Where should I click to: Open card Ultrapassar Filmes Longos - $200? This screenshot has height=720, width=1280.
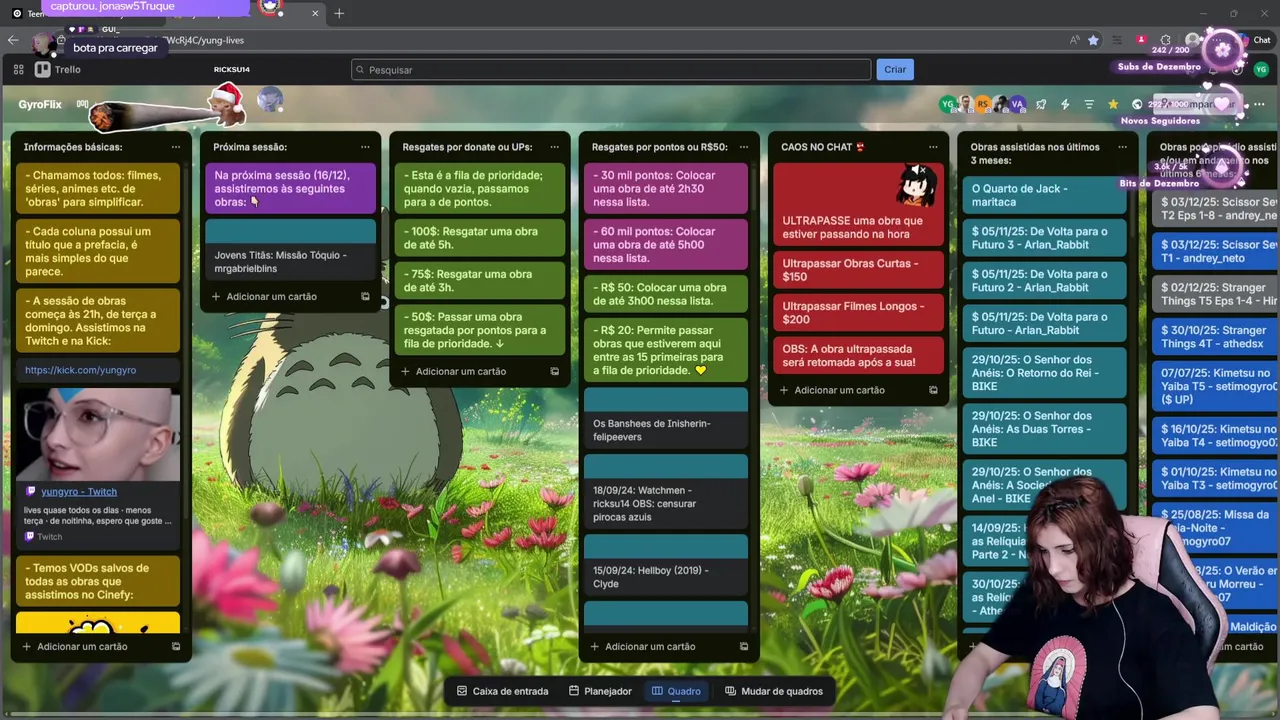(x=858, y=313)
